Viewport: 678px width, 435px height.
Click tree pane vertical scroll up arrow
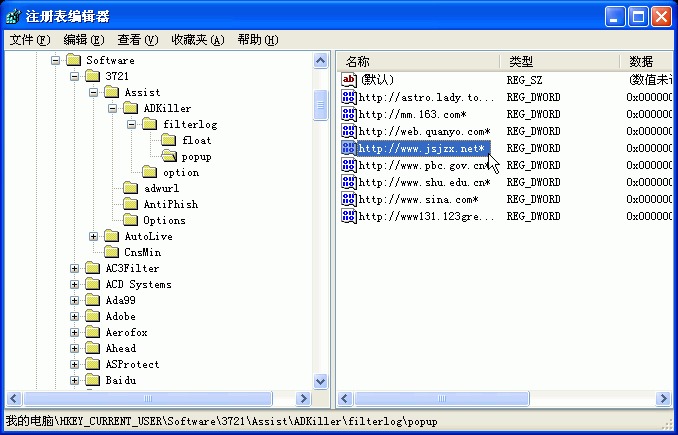[x=320, y=61]
